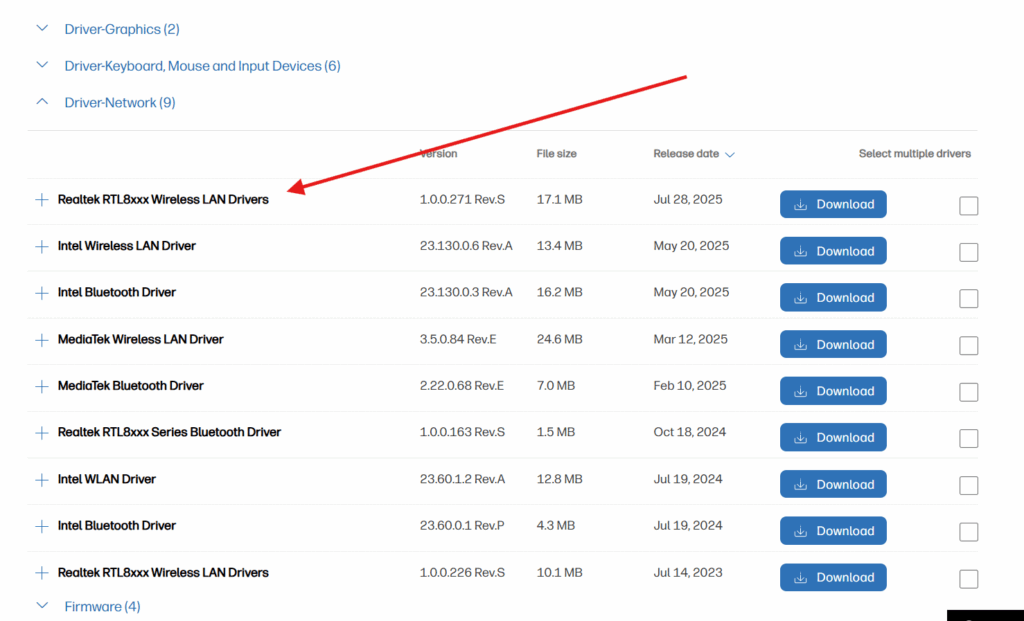Expand the Firmware (4) section
Image resolution: width=1024 pixels, height=621 pixels.
[42, 606]
